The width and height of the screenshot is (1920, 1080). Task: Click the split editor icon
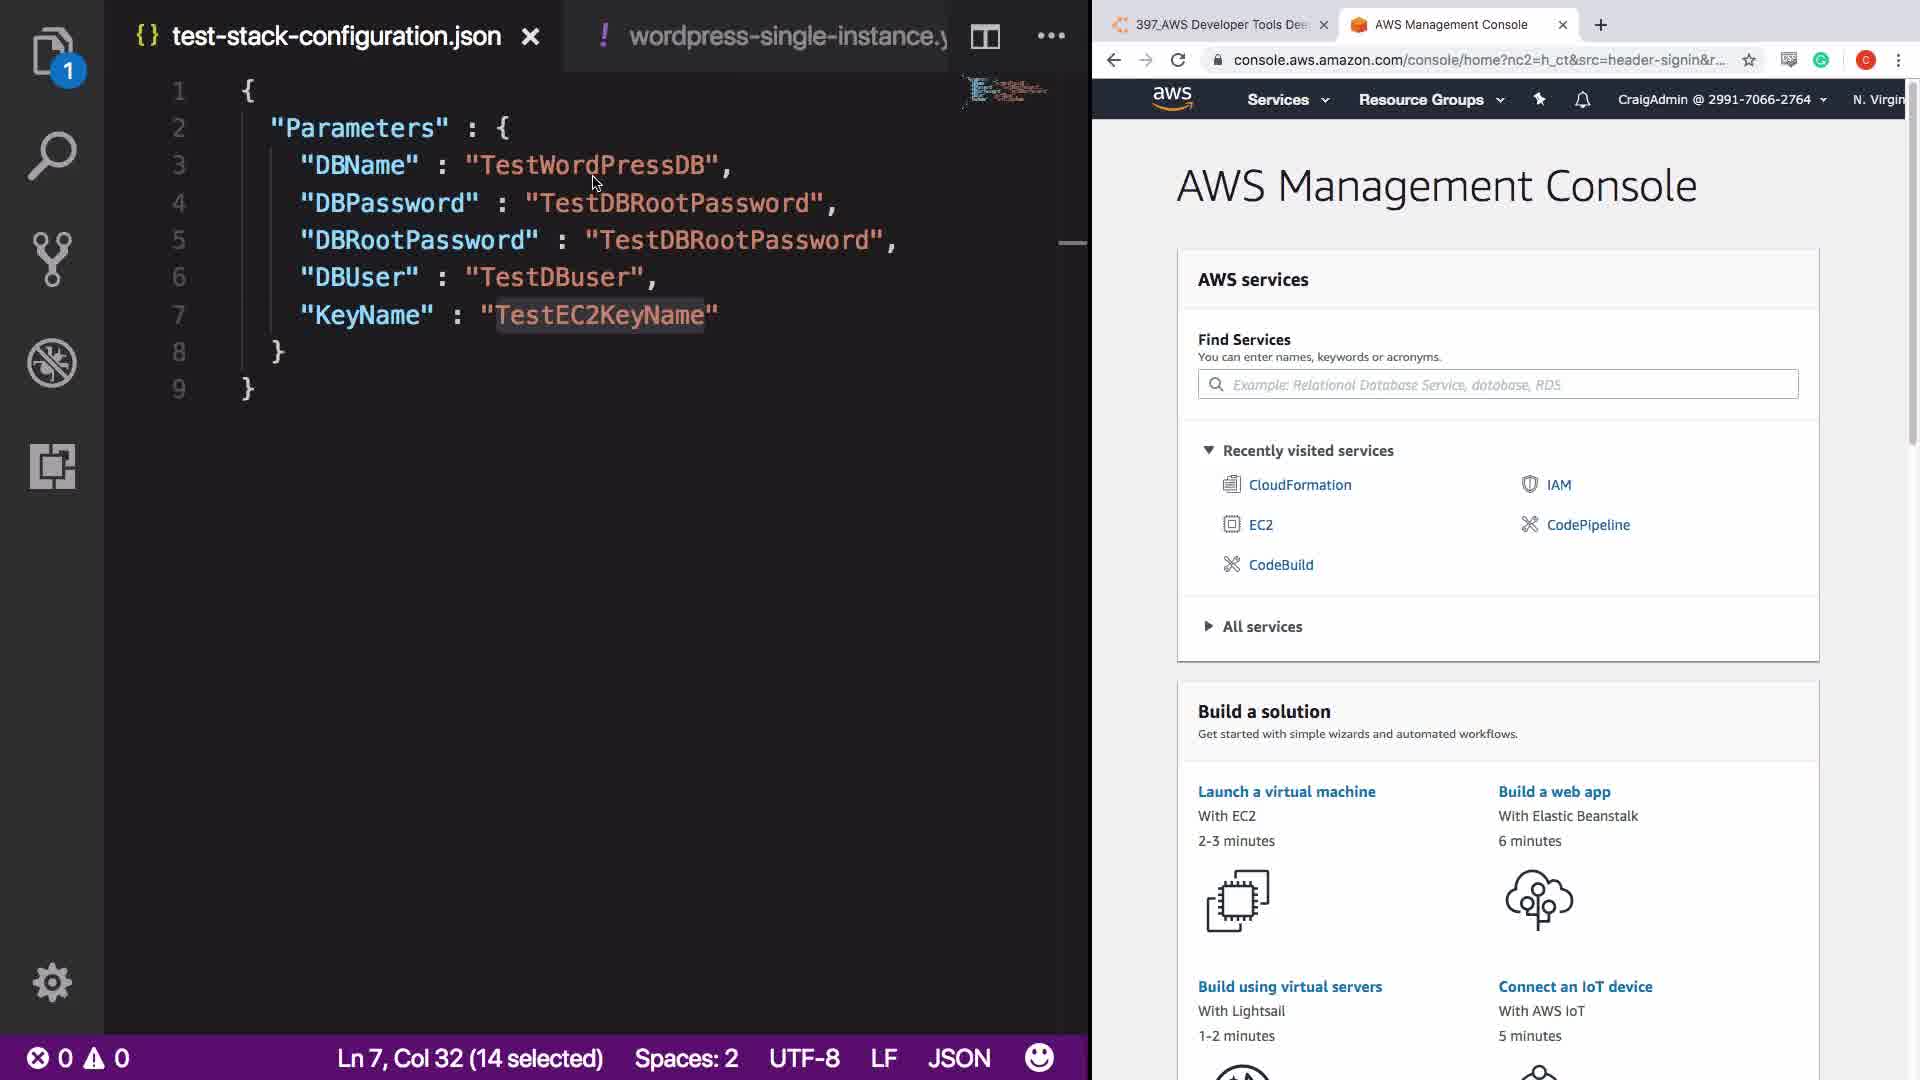pos(985,37)
